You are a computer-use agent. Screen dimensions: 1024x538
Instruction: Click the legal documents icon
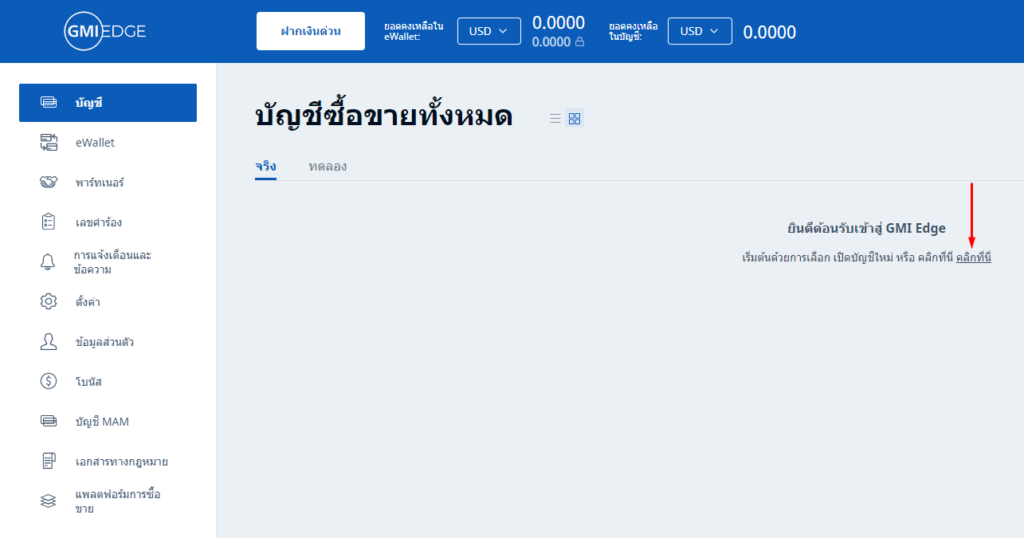point(48,461)
